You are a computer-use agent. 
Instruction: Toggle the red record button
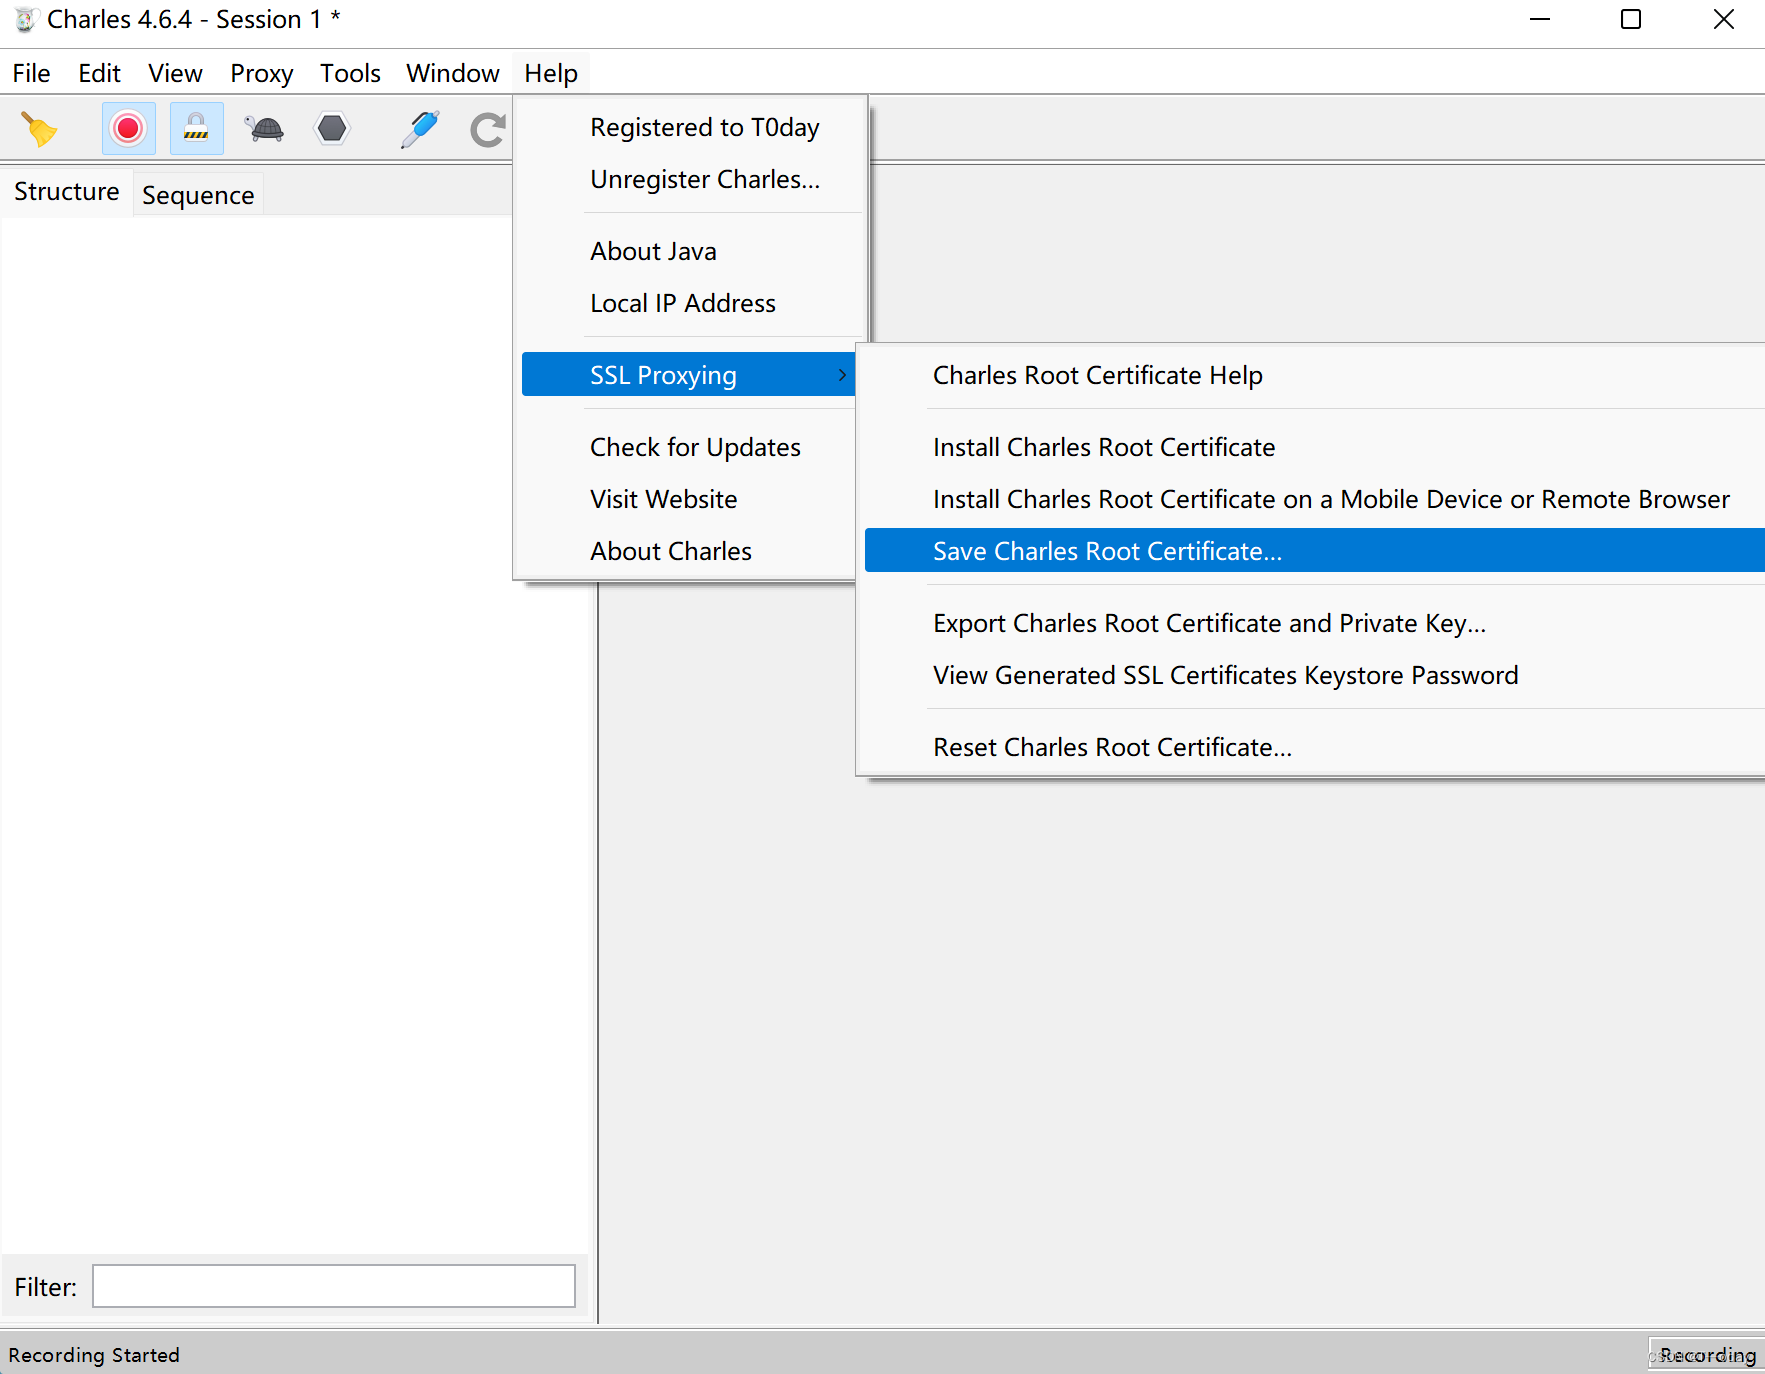[128, 129]
